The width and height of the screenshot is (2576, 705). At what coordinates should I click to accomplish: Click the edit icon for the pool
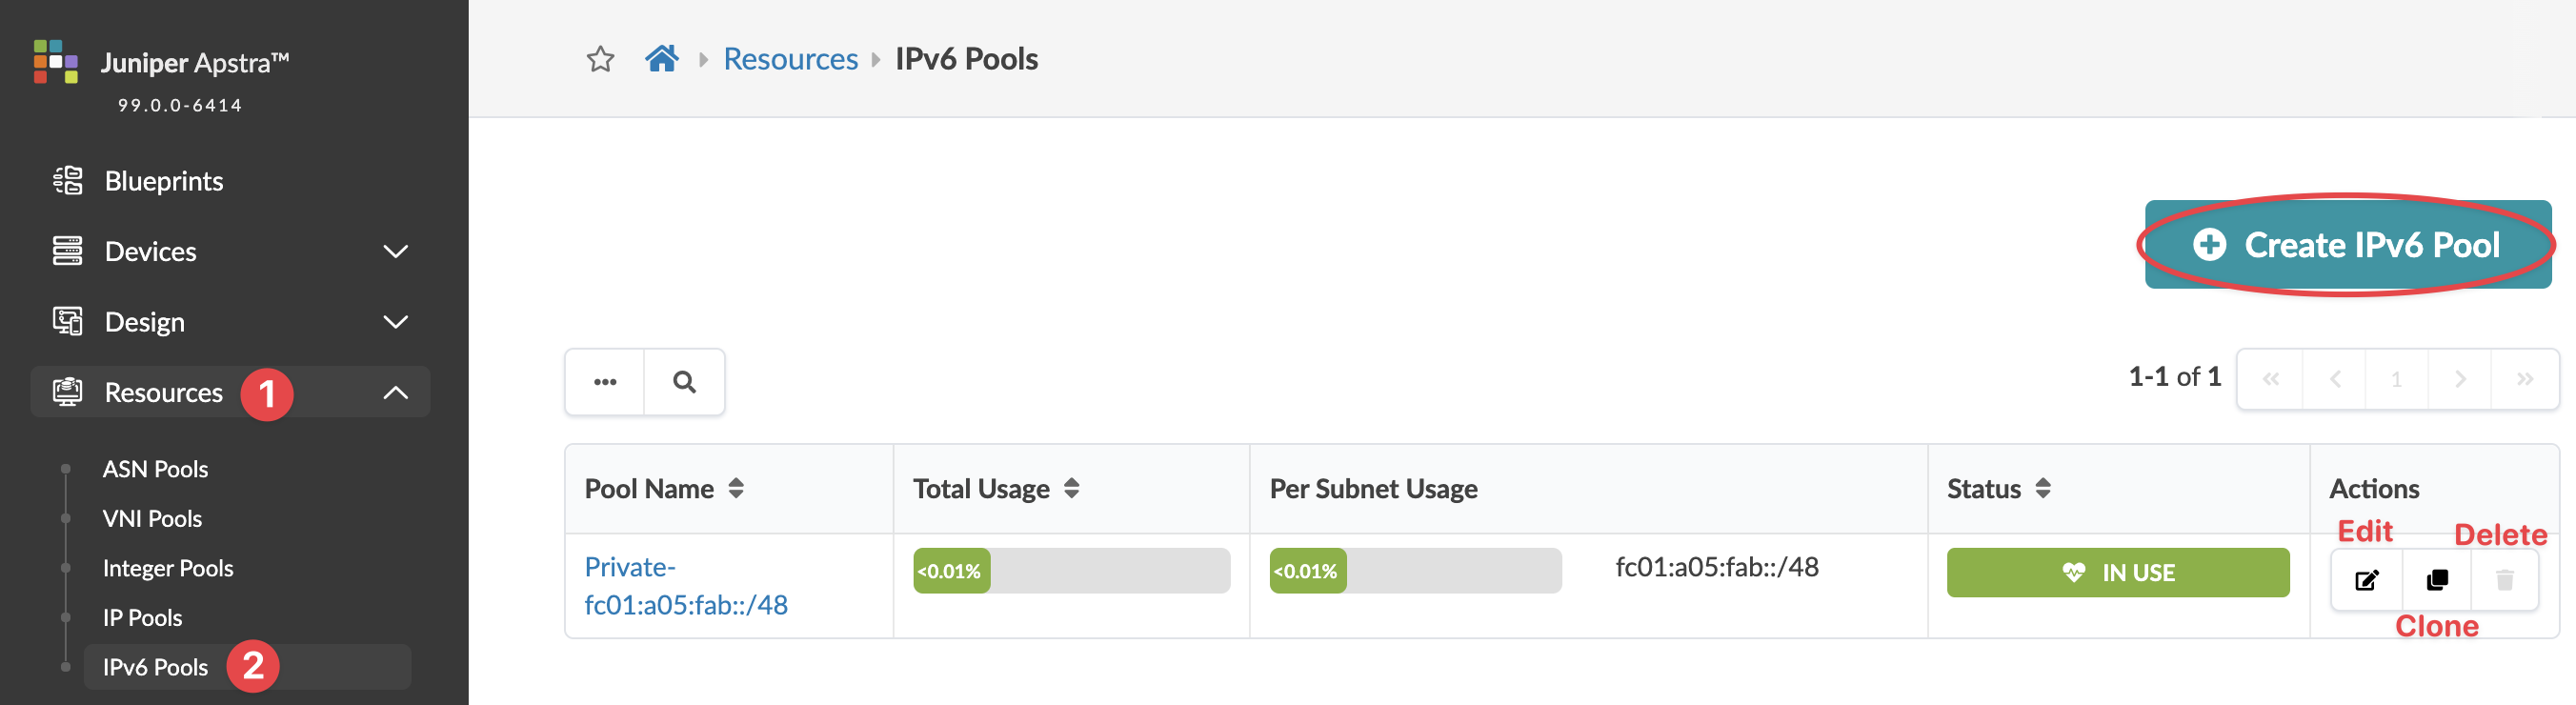coord(2366,580)
